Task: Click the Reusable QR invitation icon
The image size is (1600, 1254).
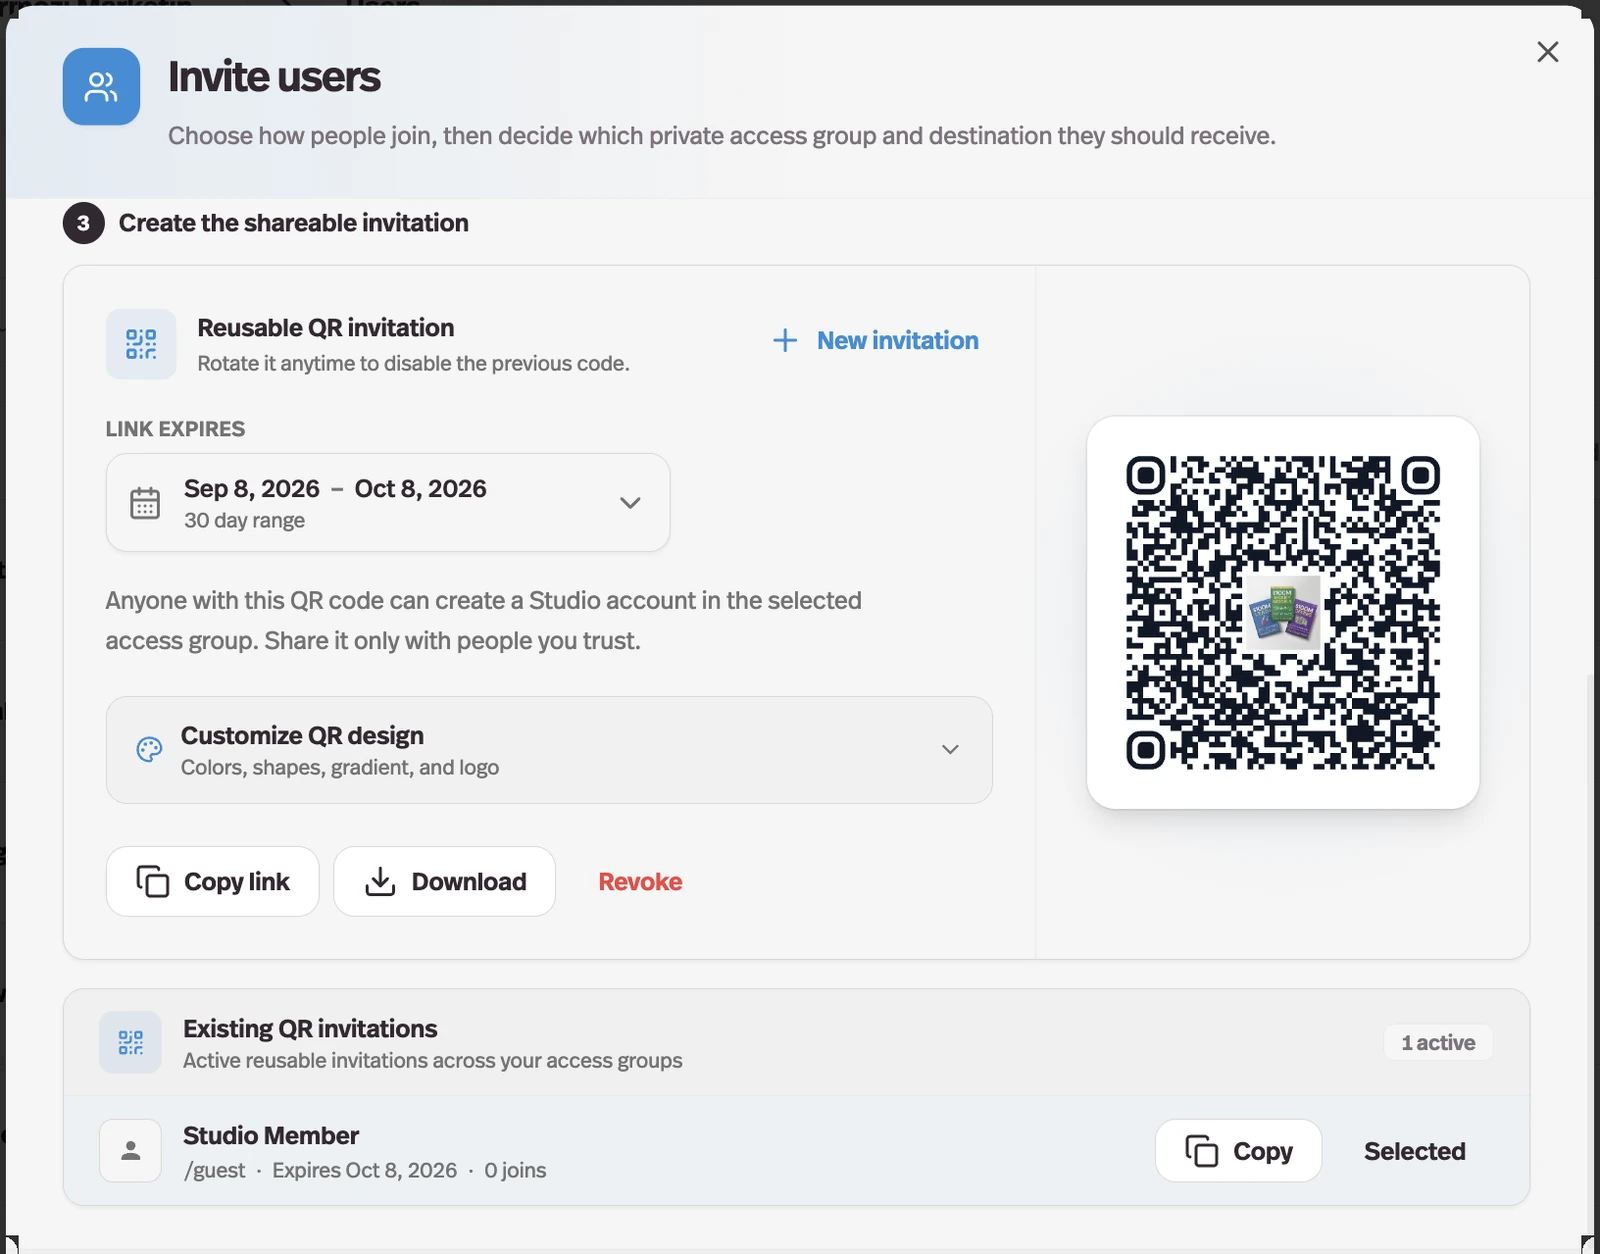Action: coord(141,344)
